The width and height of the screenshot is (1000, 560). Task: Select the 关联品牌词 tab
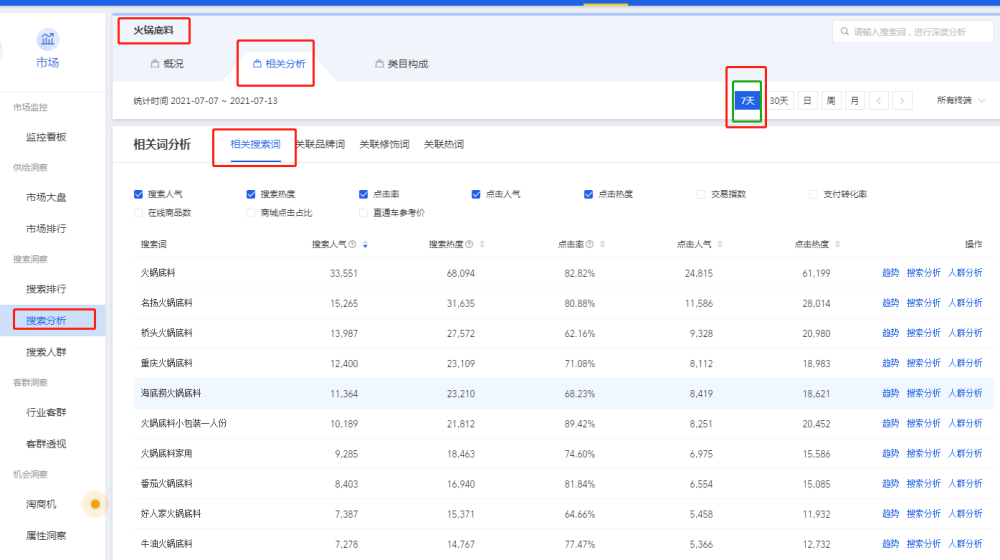point(320,145)
